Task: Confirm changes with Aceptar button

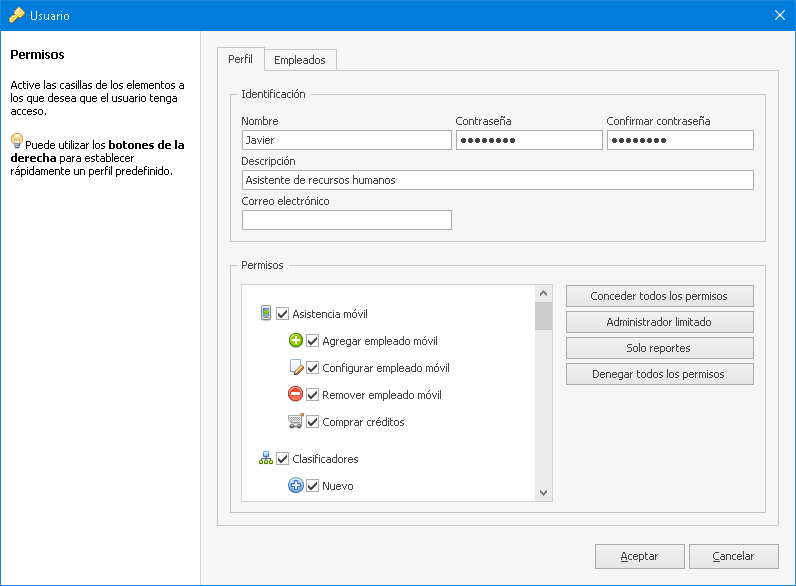Action: [639, 556]
